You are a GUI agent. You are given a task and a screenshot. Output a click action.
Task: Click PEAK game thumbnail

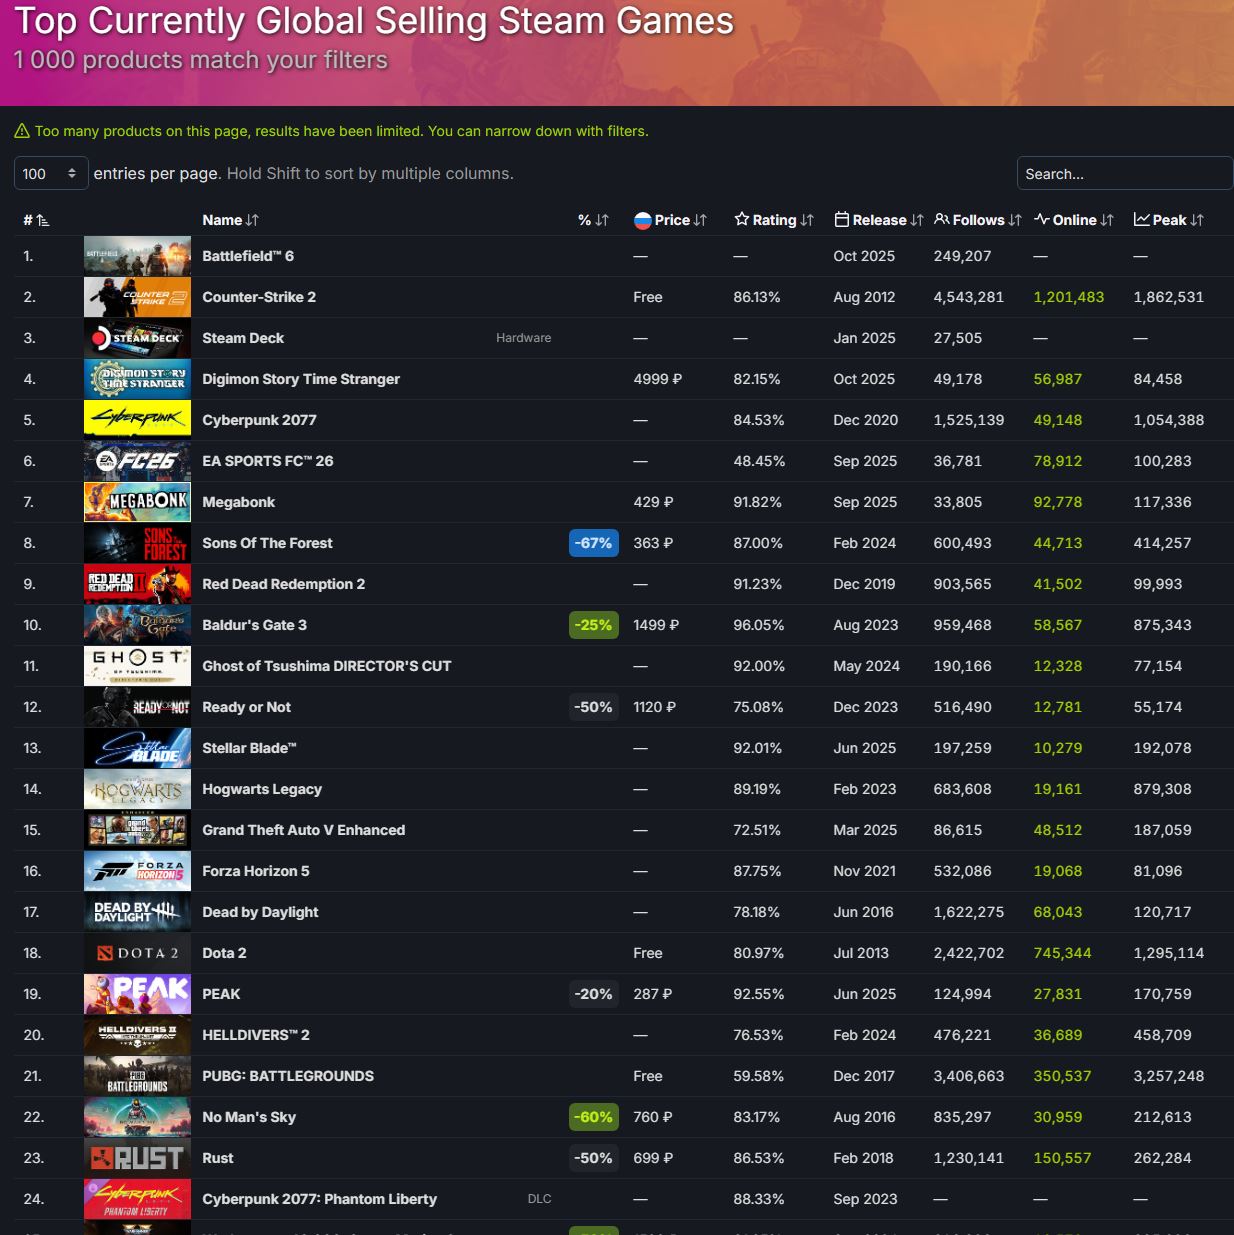137,994
